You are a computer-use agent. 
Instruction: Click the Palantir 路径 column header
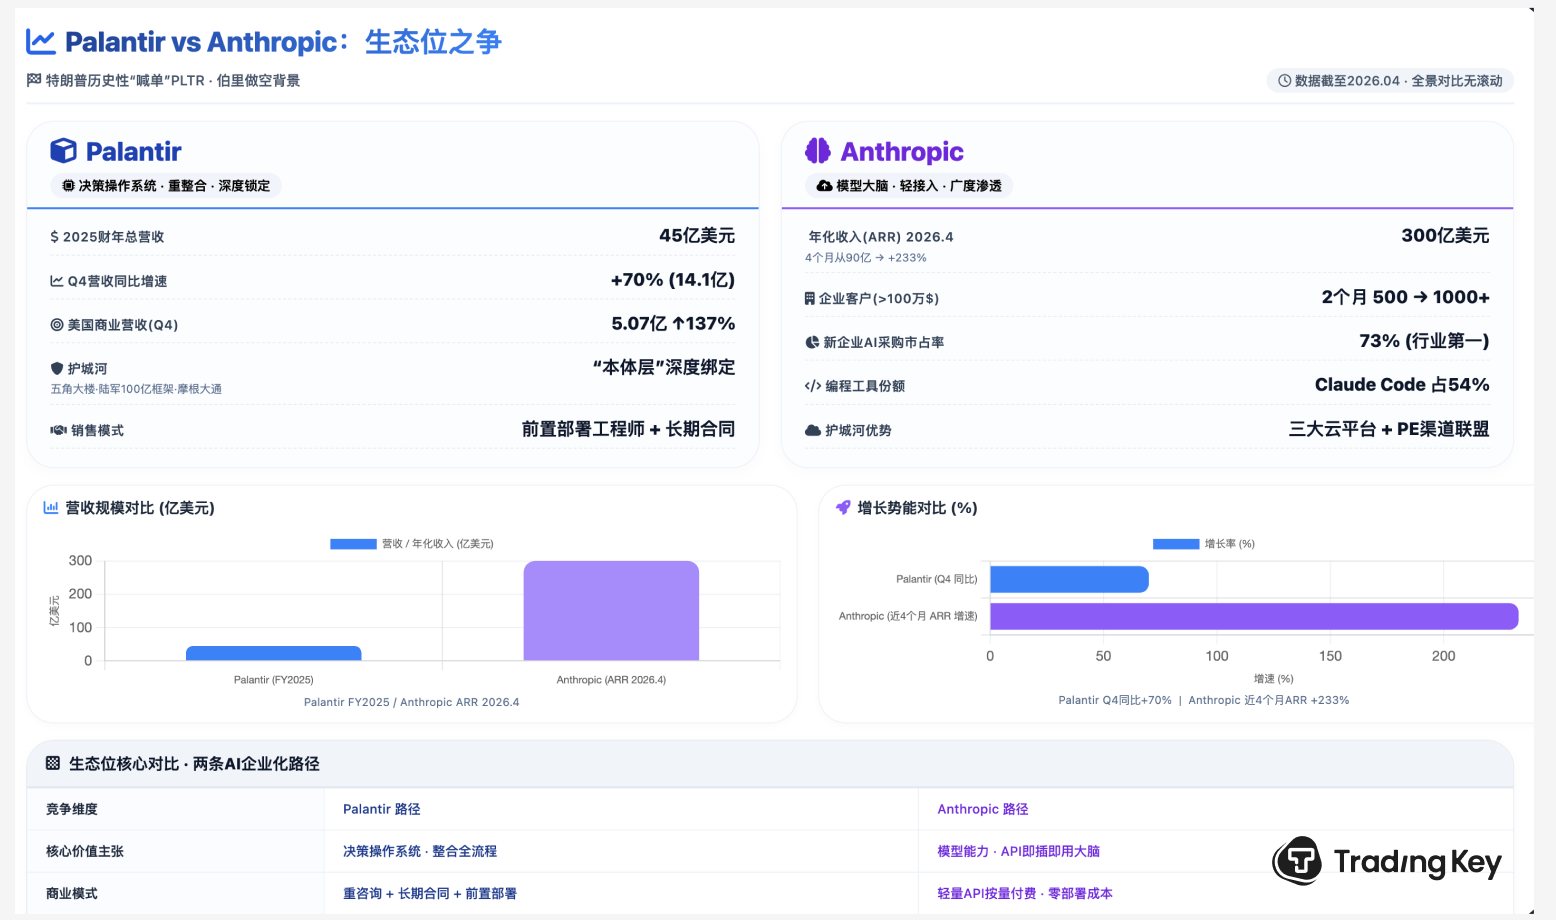click(381, 809)
